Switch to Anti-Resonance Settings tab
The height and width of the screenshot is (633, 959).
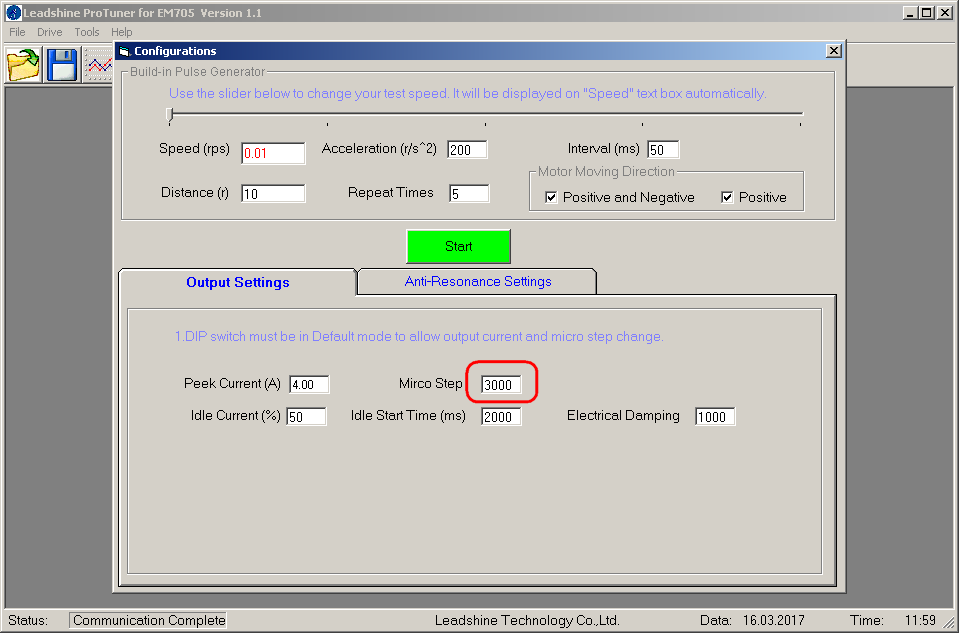478,281
